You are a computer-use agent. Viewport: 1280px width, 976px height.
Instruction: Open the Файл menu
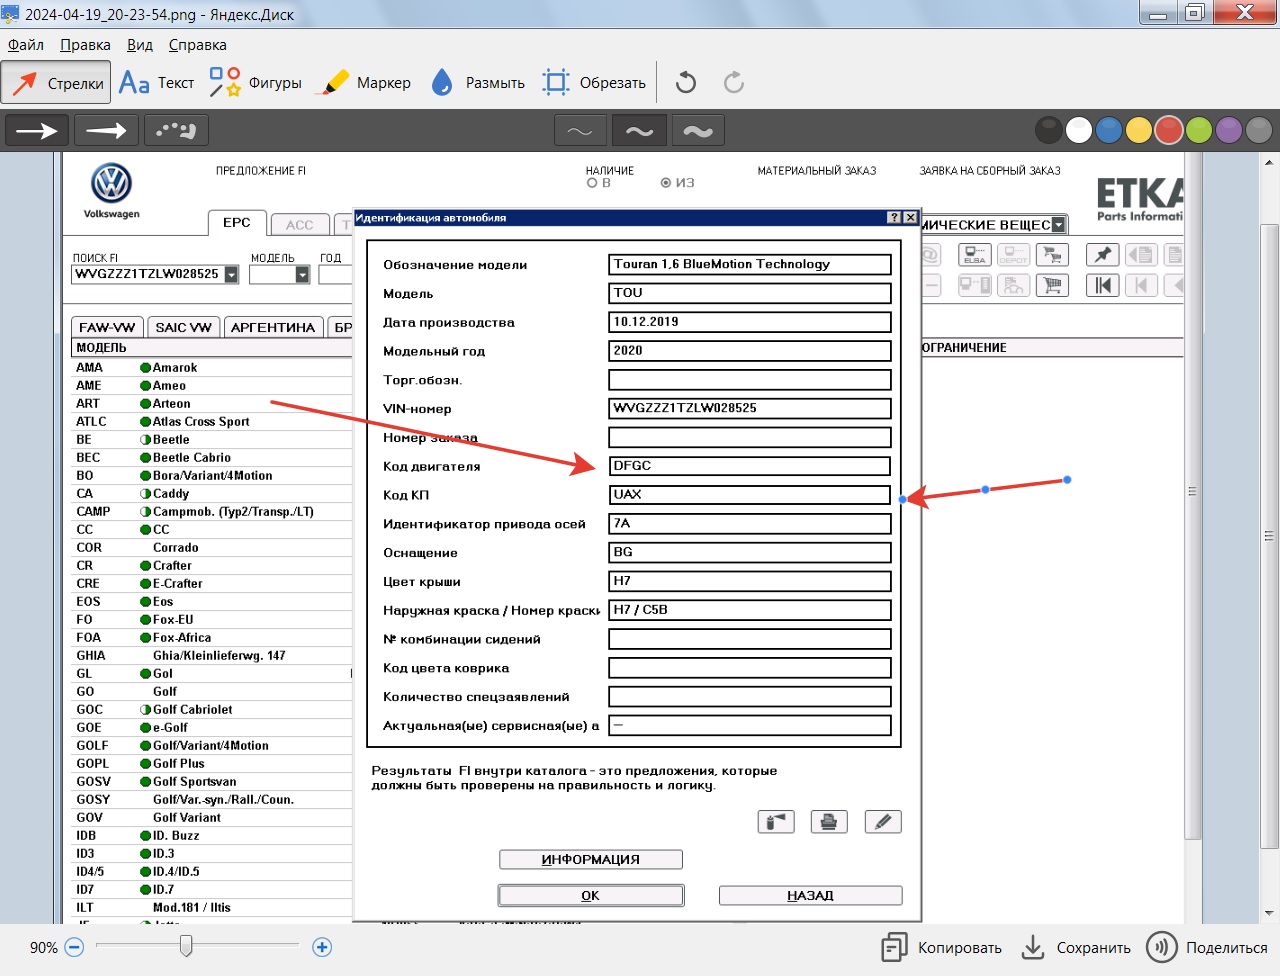[x=26, y=45]
